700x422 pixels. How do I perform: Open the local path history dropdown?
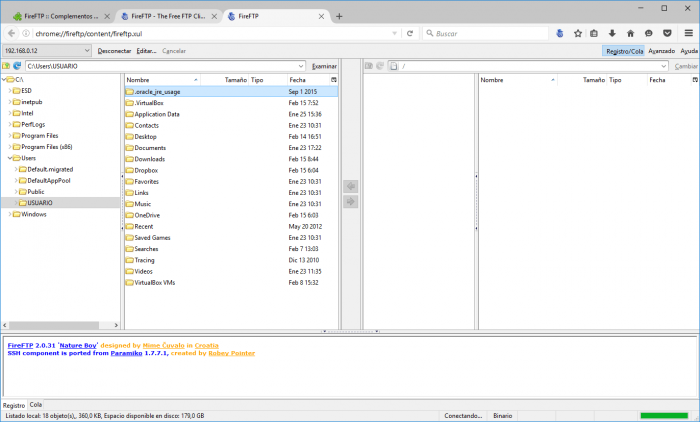tap(301, 66)
